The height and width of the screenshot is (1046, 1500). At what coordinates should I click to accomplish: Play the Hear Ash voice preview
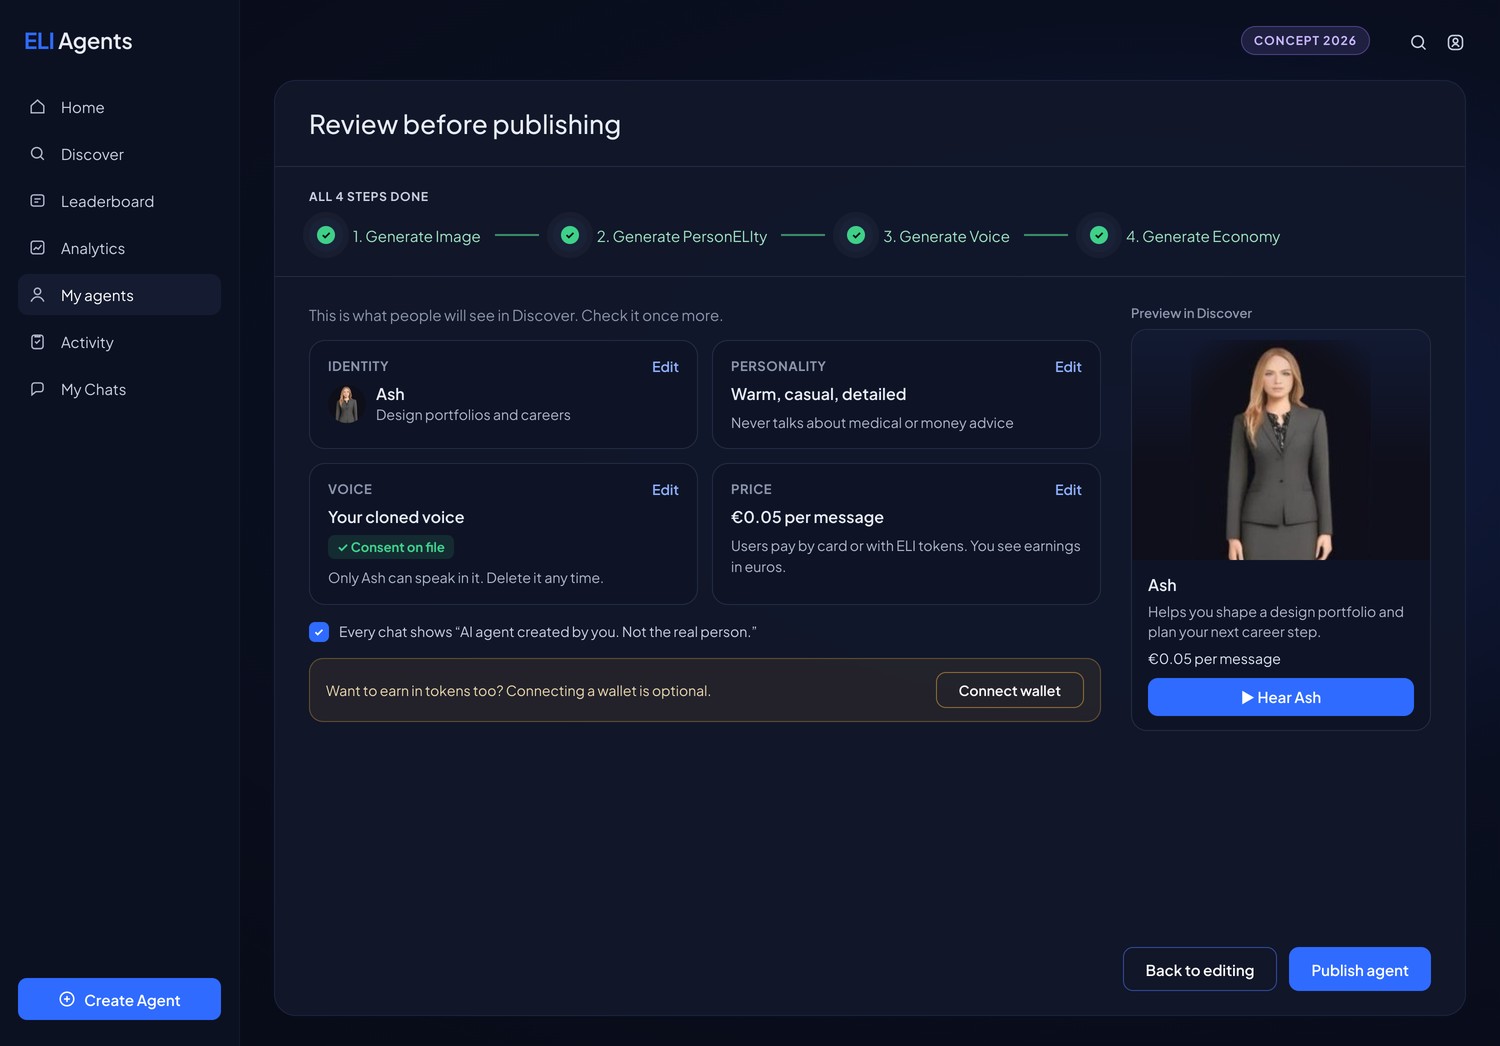(1281, 697)
